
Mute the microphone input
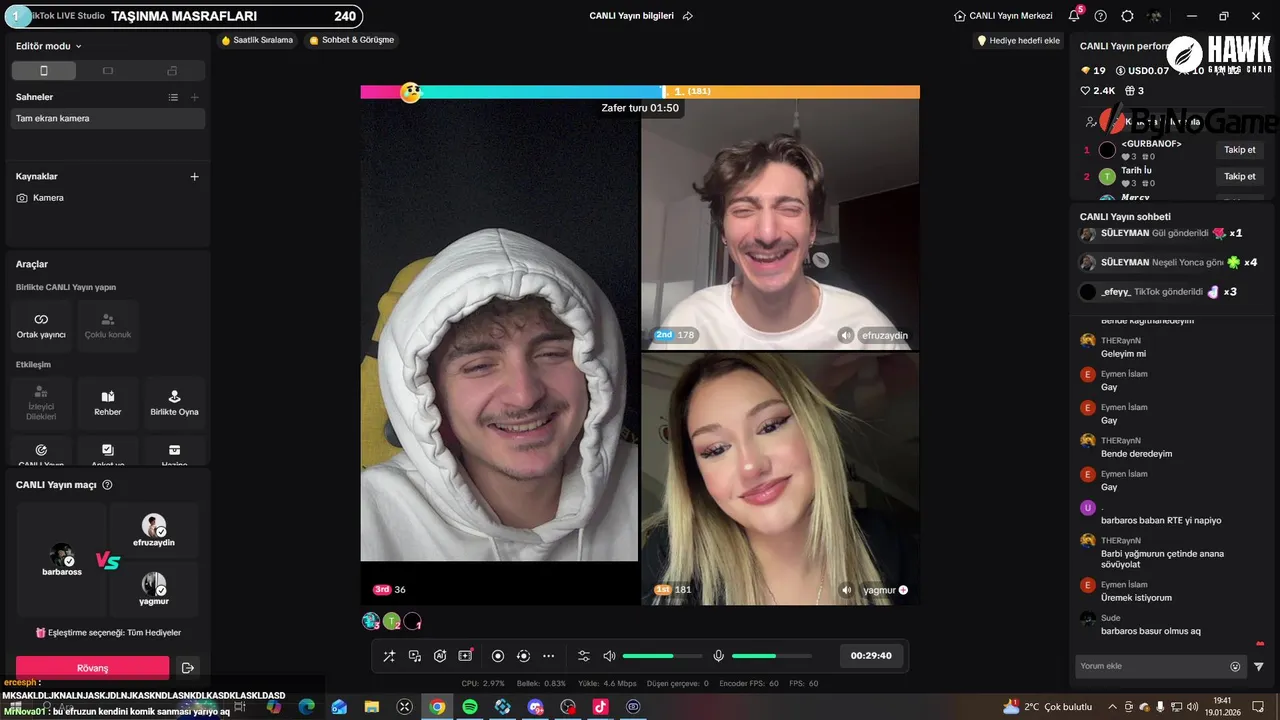point(718,656)
